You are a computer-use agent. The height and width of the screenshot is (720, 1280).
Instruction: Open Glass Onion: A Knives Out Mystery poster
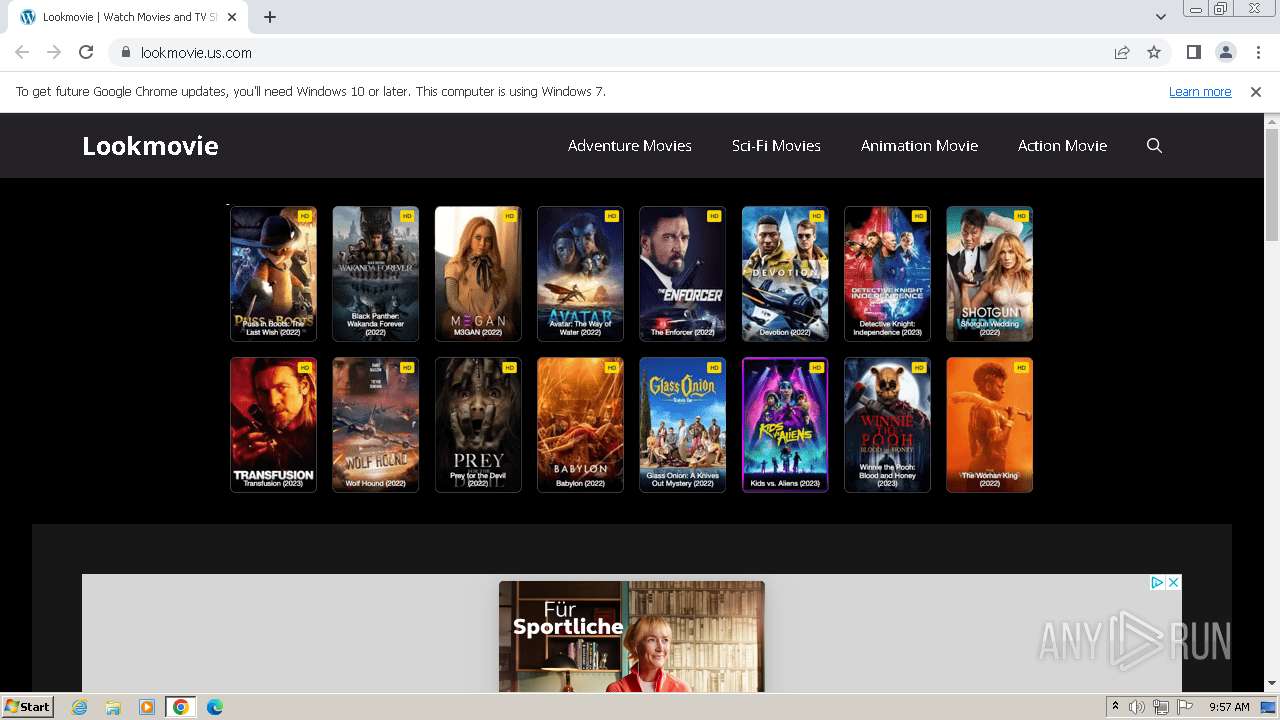click(682, 425)
